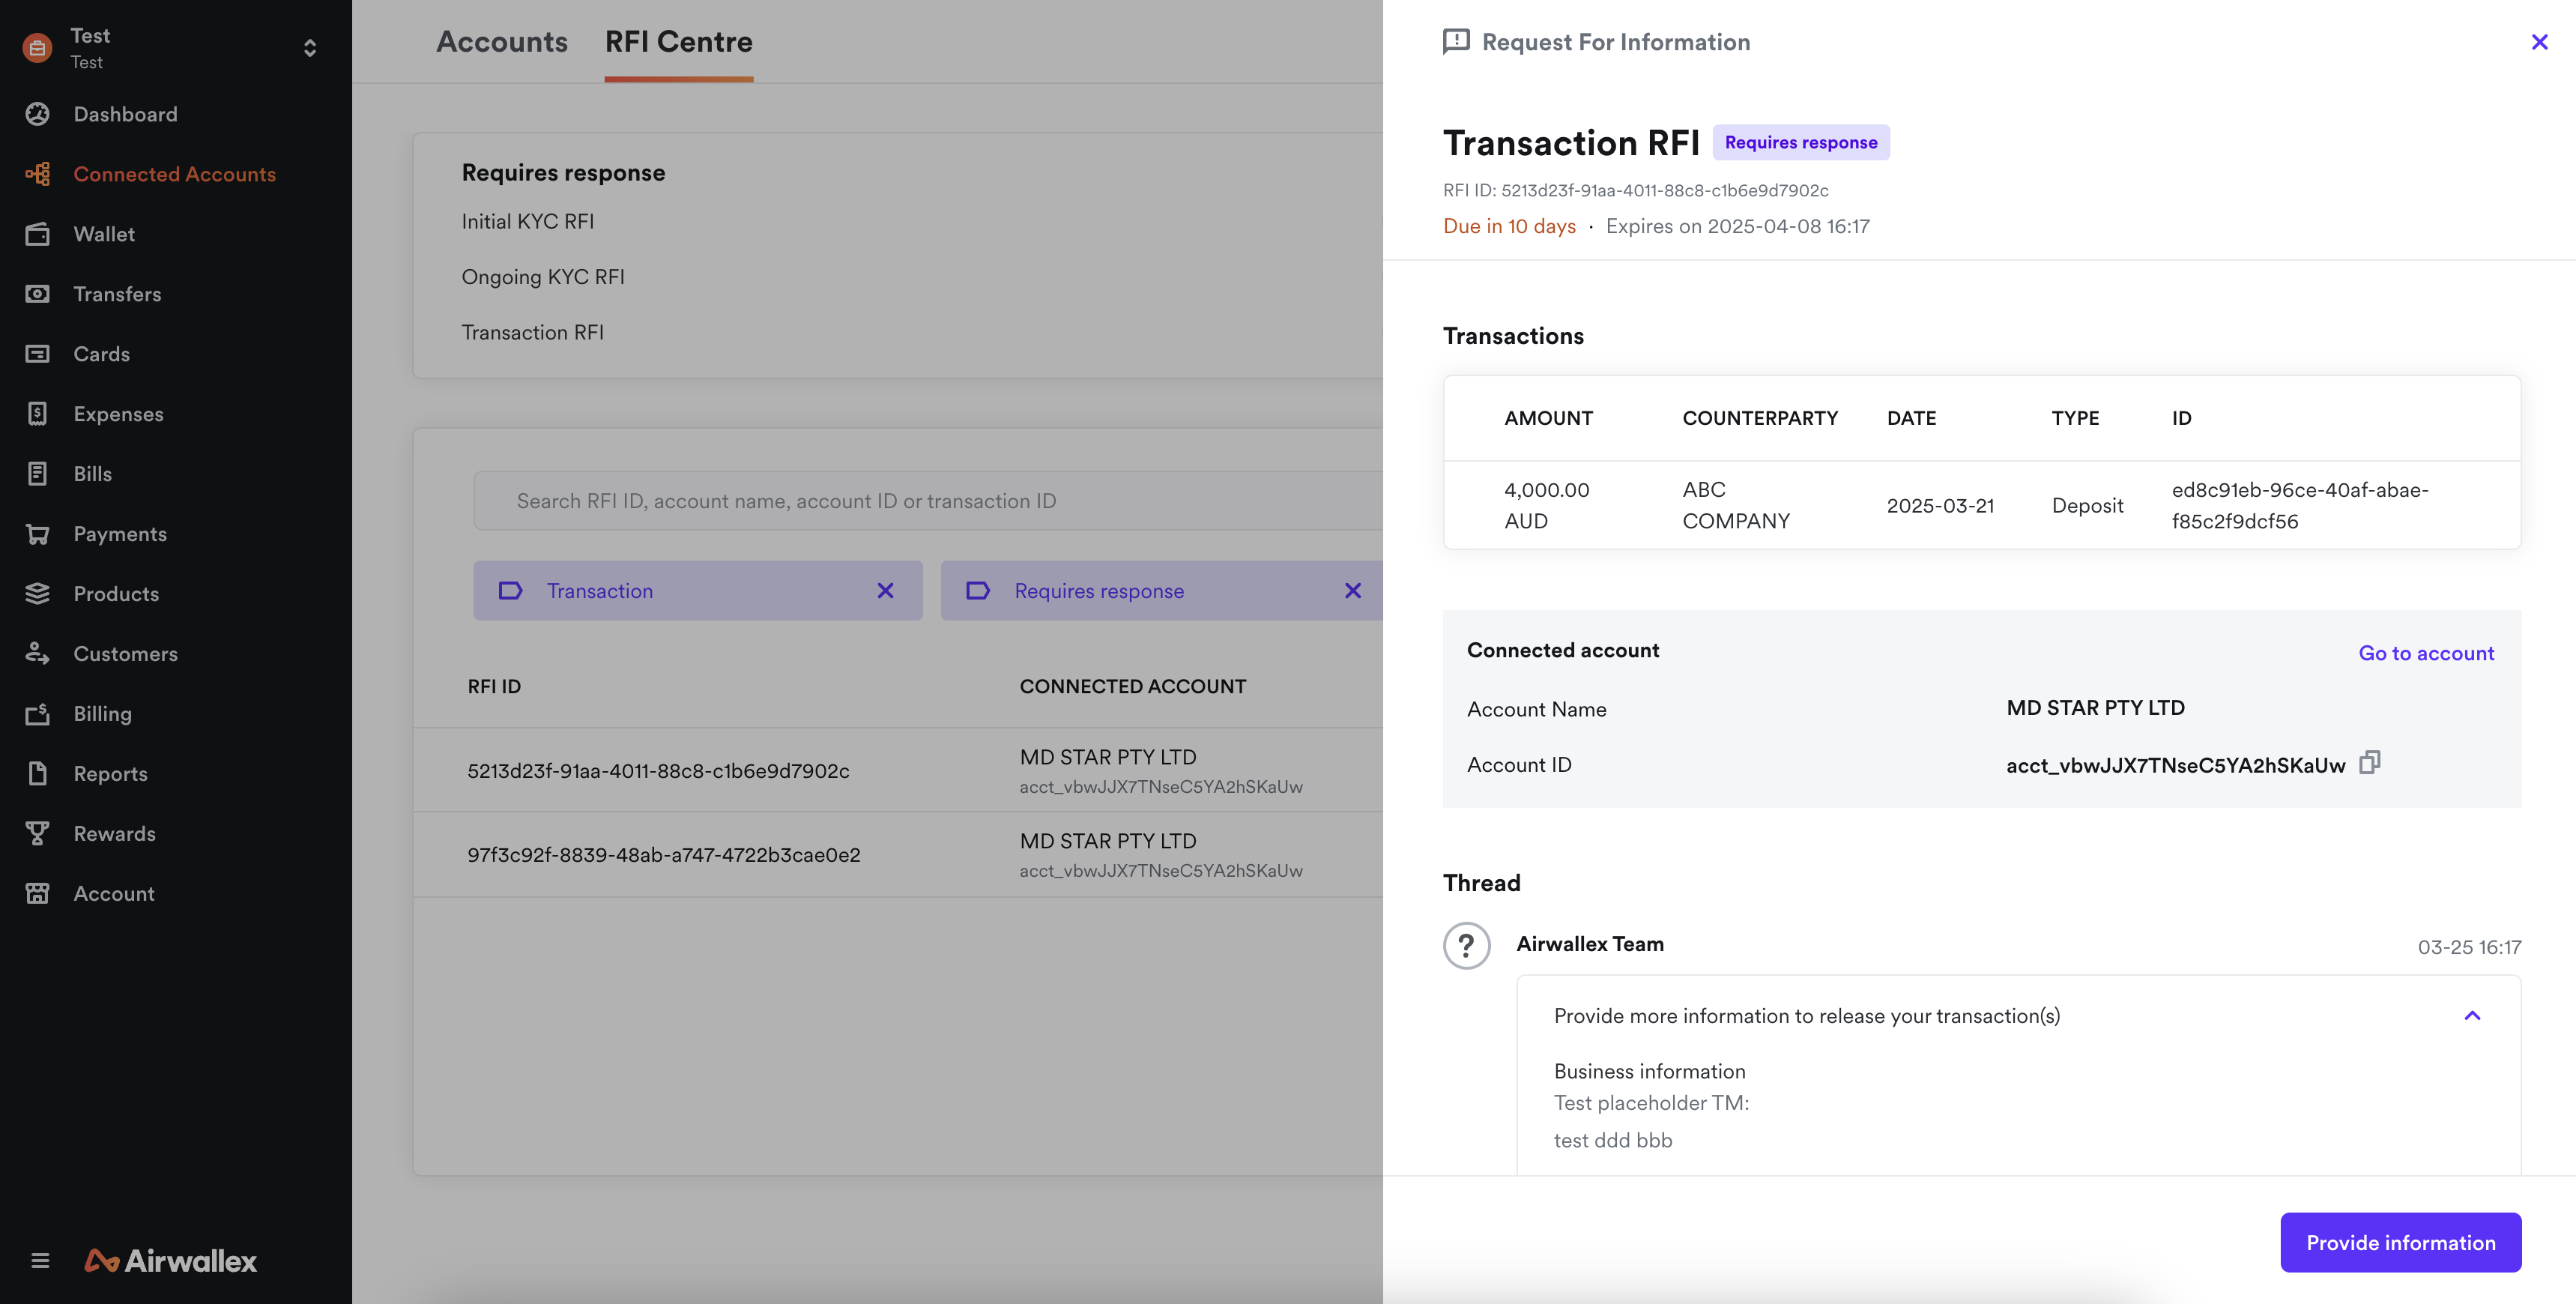This screenshot has width=2576, height=1304.
Task: Open Wallet from the sidebar icon
Action: coord(37,234)
